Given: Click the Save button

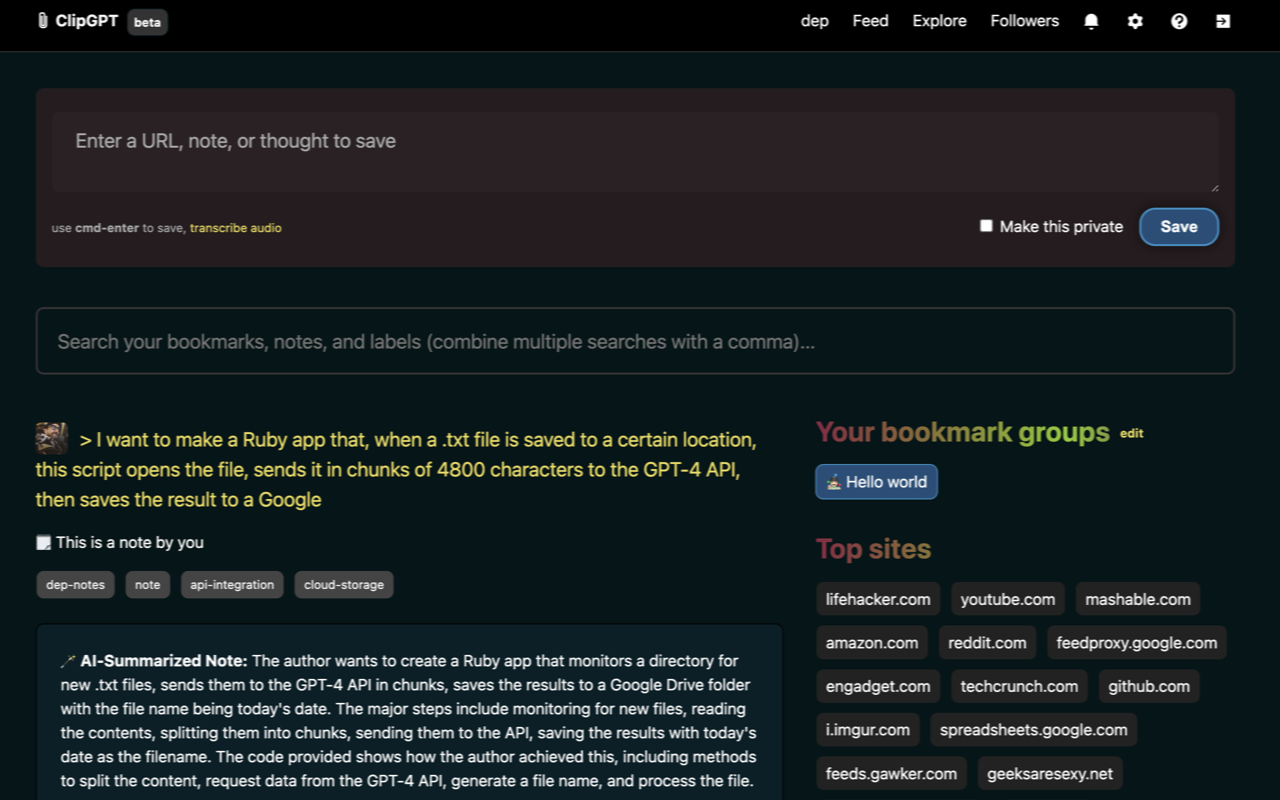Looking at the screenshot, I should click(1179, 227).
